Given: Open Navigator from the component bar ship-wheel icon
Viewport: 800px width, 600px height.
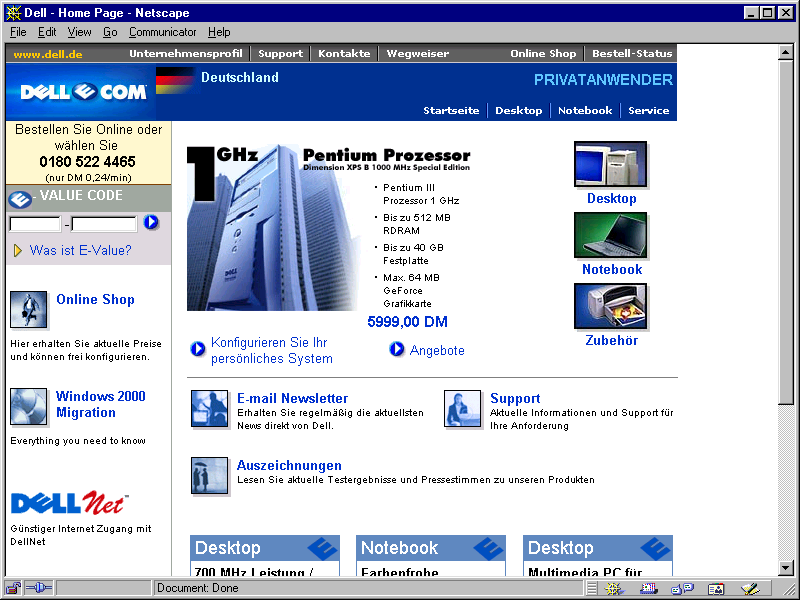Looking at the screenshot, I should click(614, 589).
